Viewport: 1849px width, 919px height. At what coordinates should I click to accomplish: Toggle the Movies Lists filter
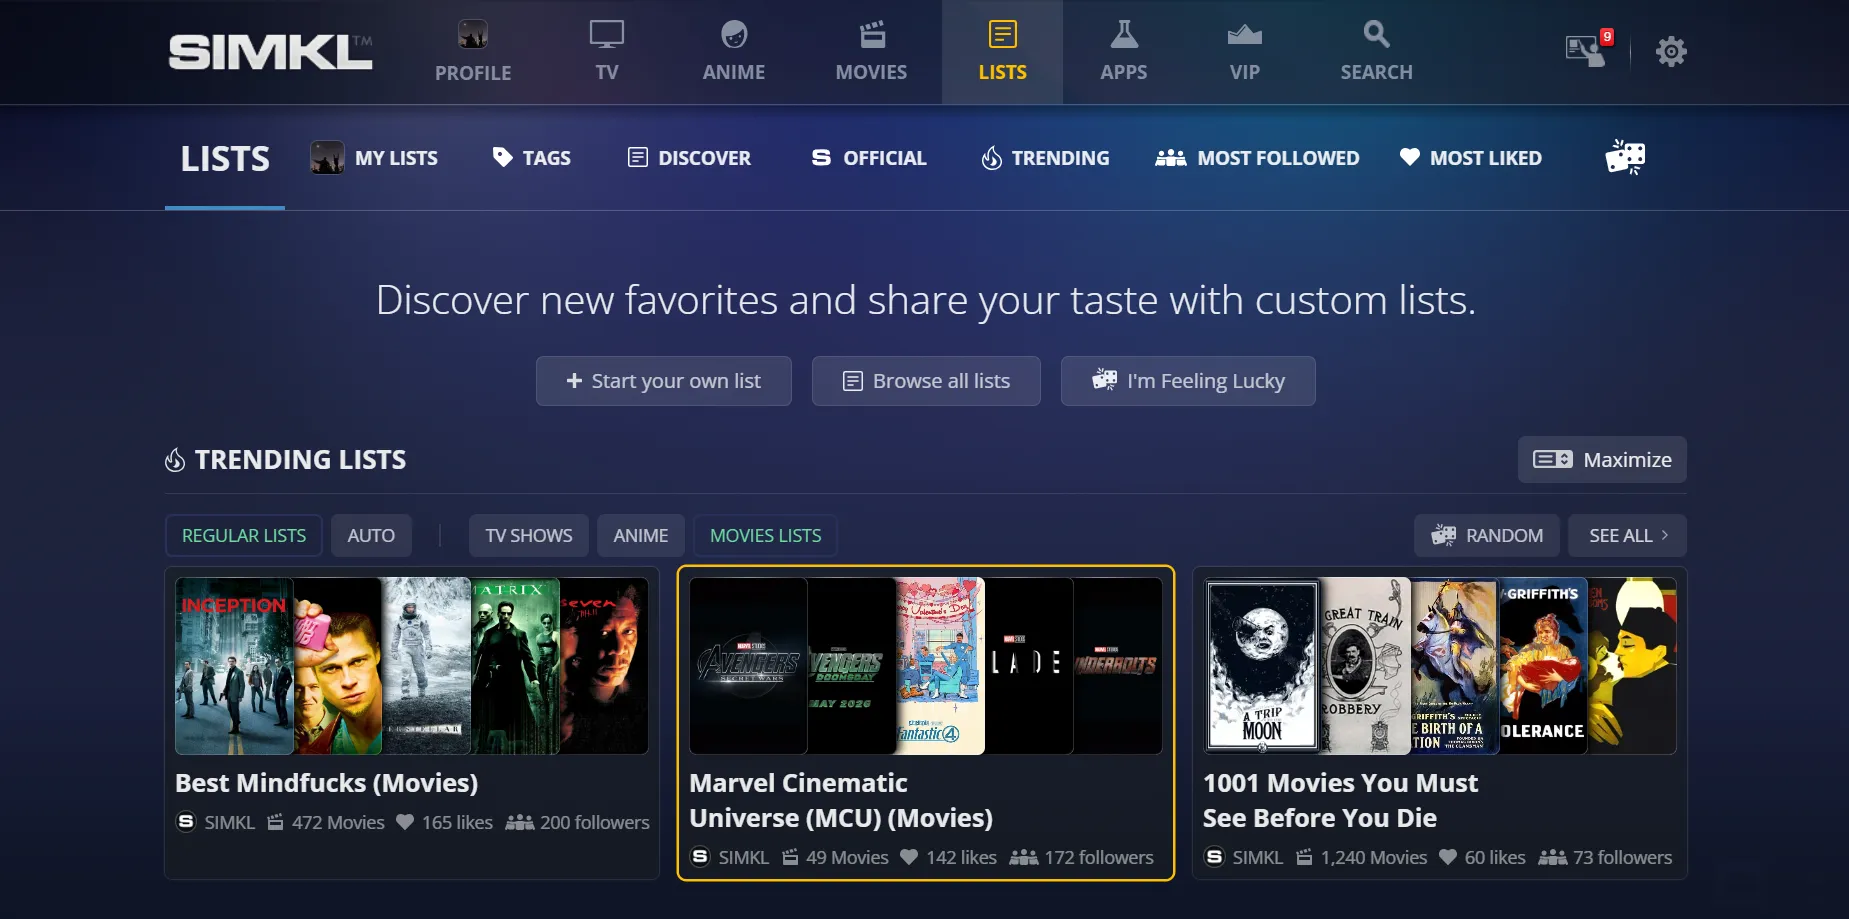[x=765, y=536]
